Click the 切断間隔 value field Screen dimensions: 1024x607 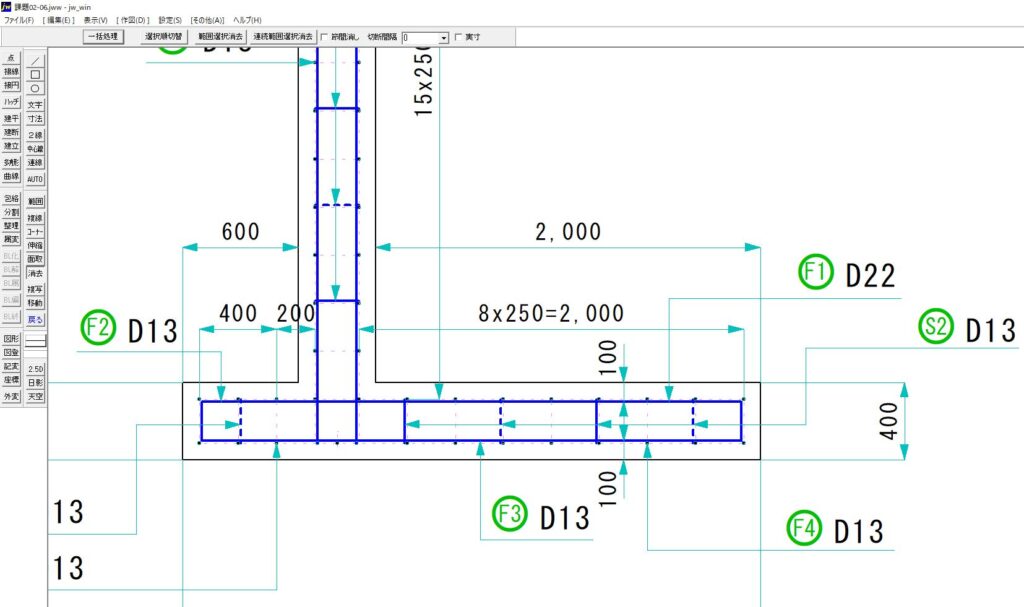point(419,38)
